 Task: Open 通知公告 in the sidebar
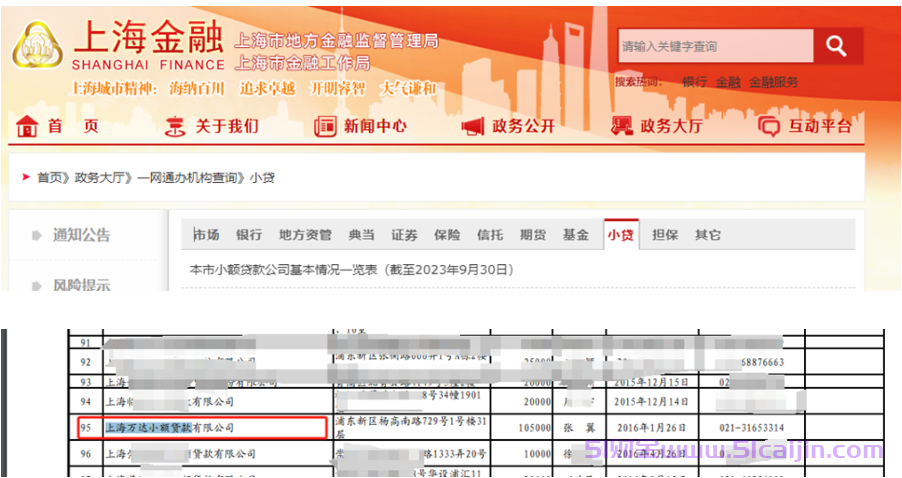coord(82,235)
